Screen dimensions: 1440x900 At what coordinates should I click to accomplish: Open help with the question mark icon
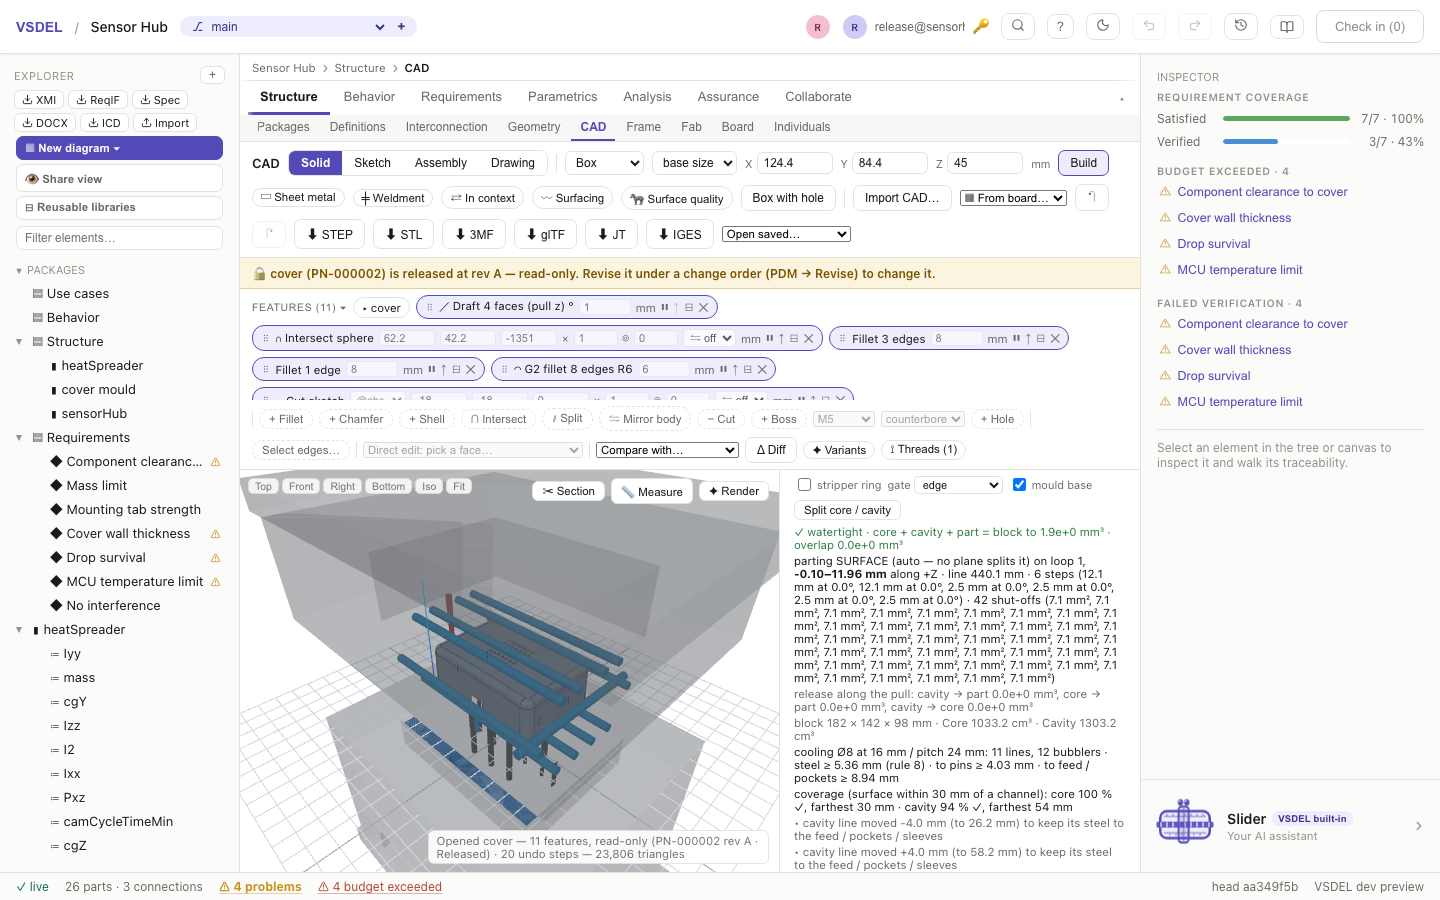coord(1060,27)
